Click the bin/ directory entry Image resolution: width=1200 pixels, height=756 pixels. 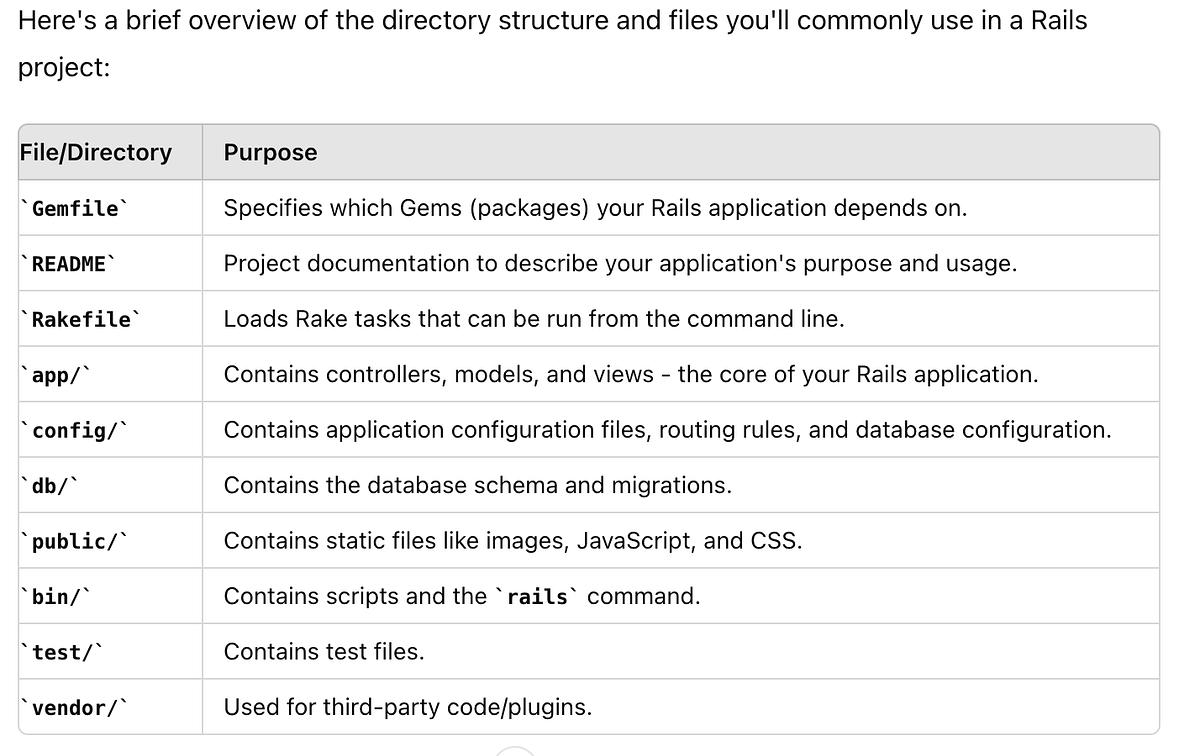click(x=56, y=597)
